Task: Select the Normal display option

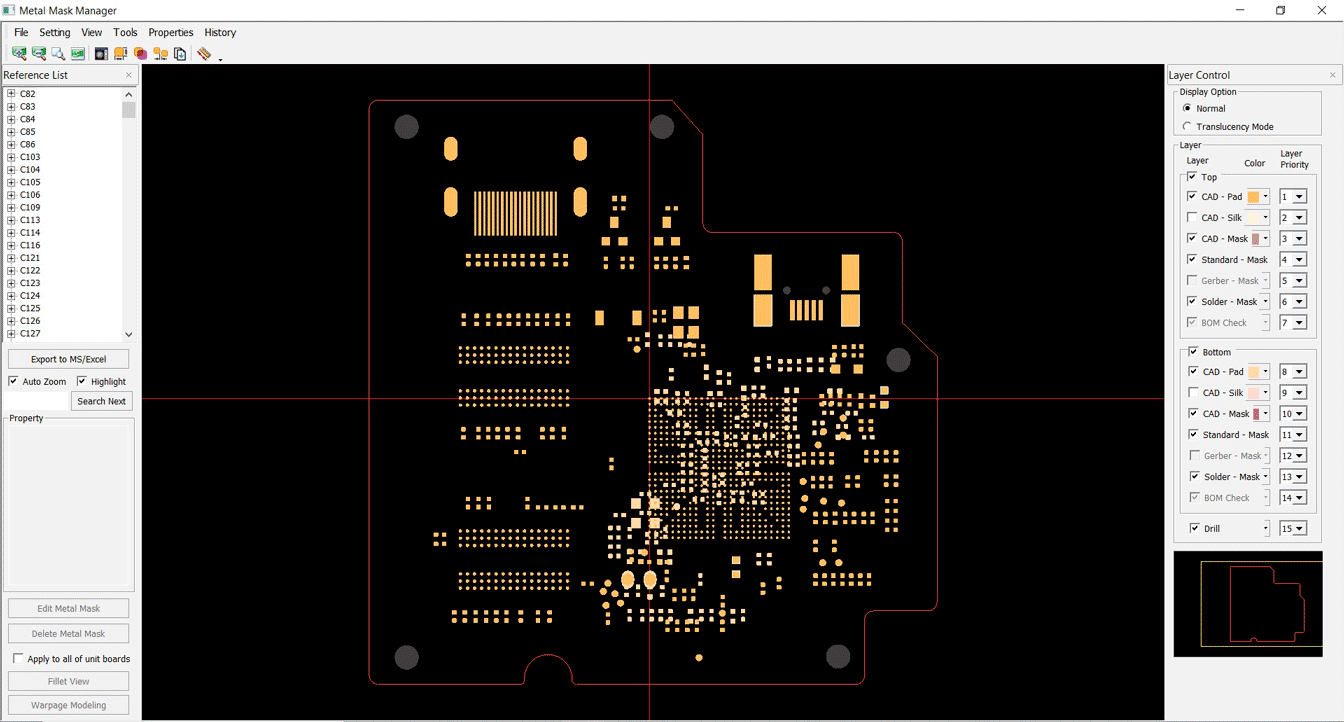Action: [1187, 108]
